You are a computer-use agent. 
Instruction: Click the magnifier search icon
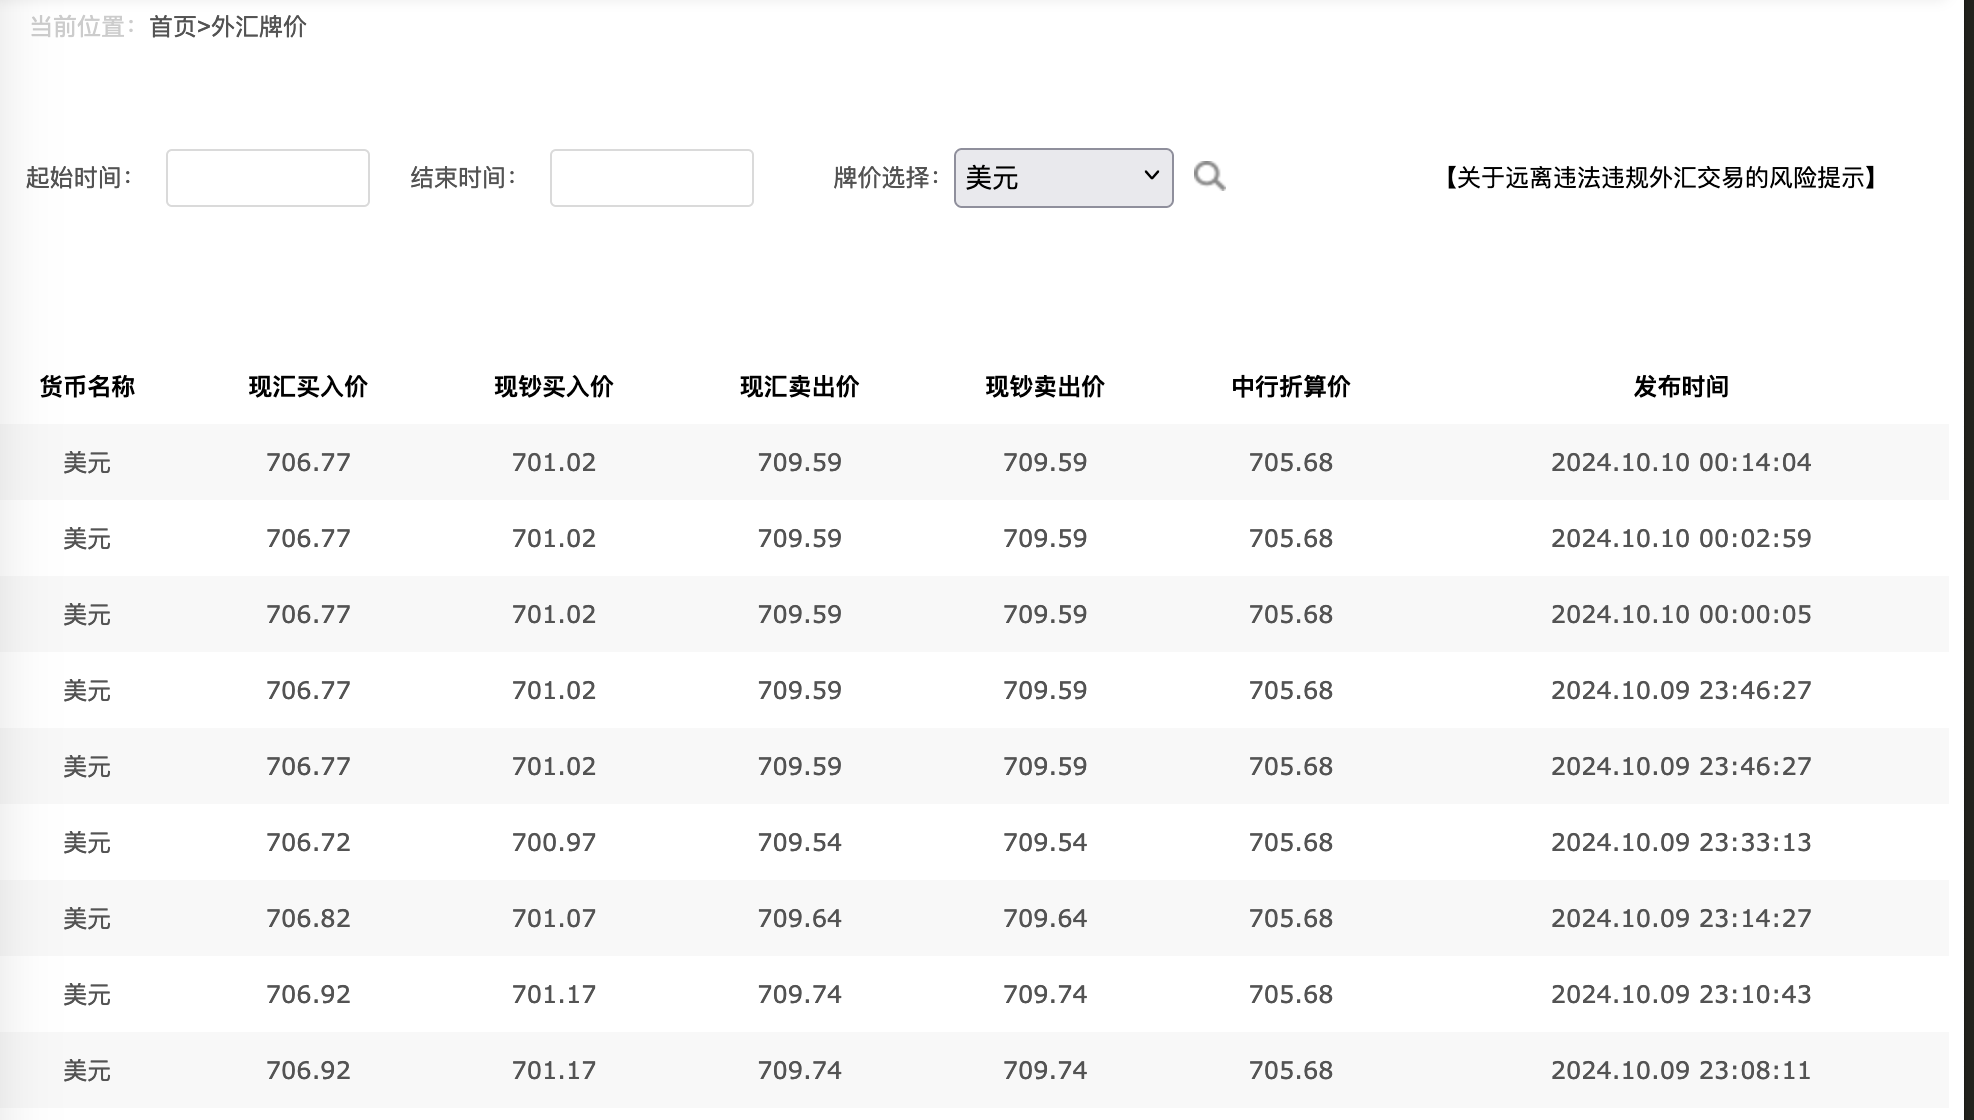pyautogui.click(x=1209, y=177)
